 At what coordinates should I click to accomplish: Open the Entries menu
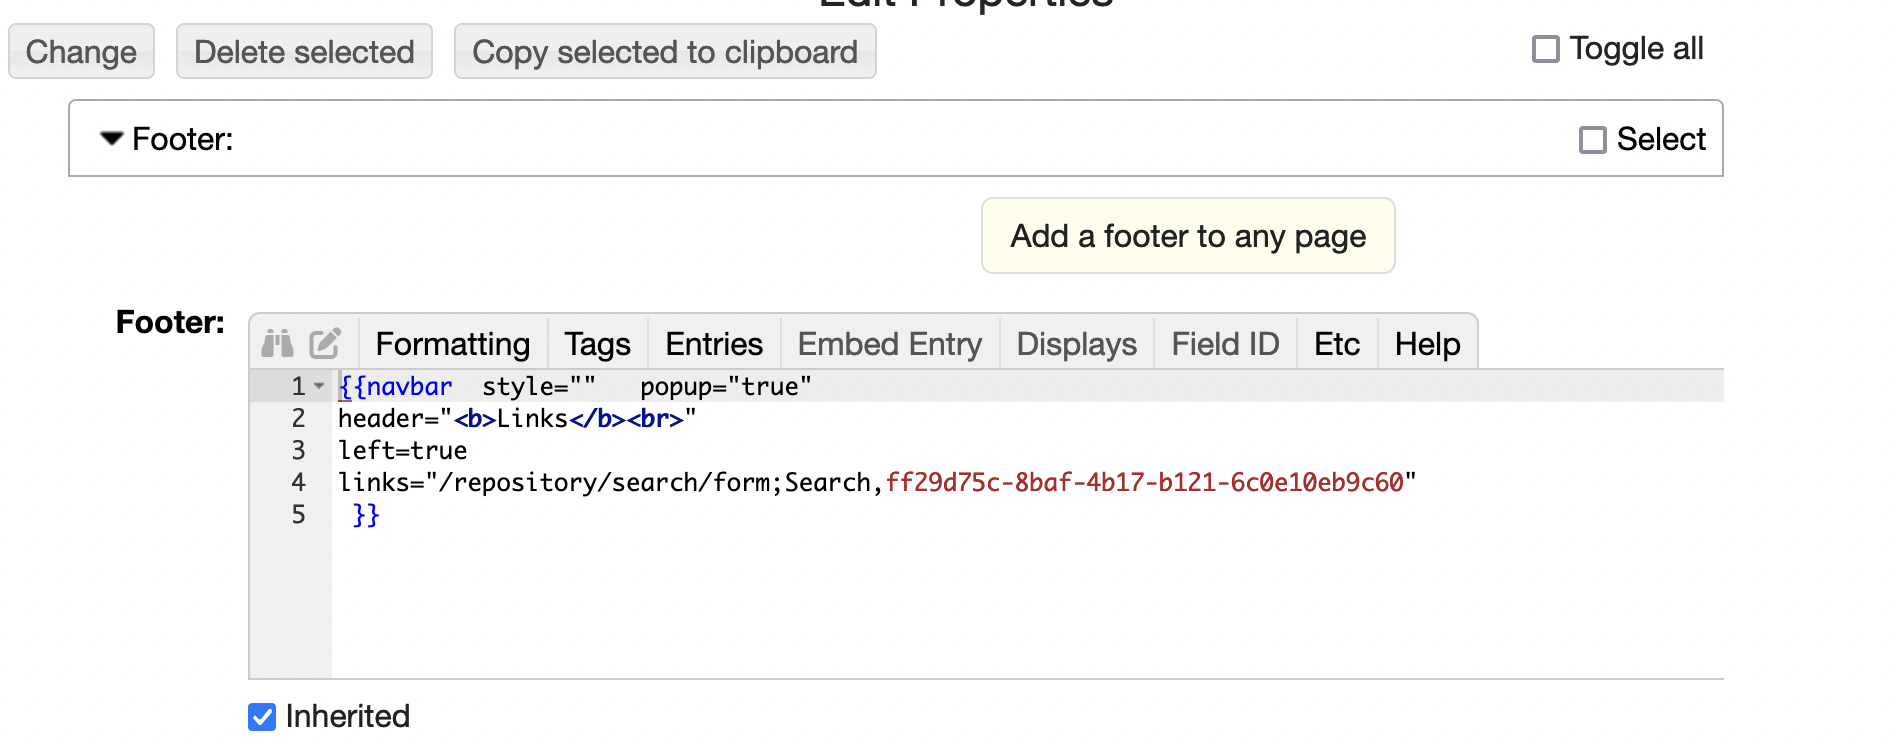pos(714,344)
